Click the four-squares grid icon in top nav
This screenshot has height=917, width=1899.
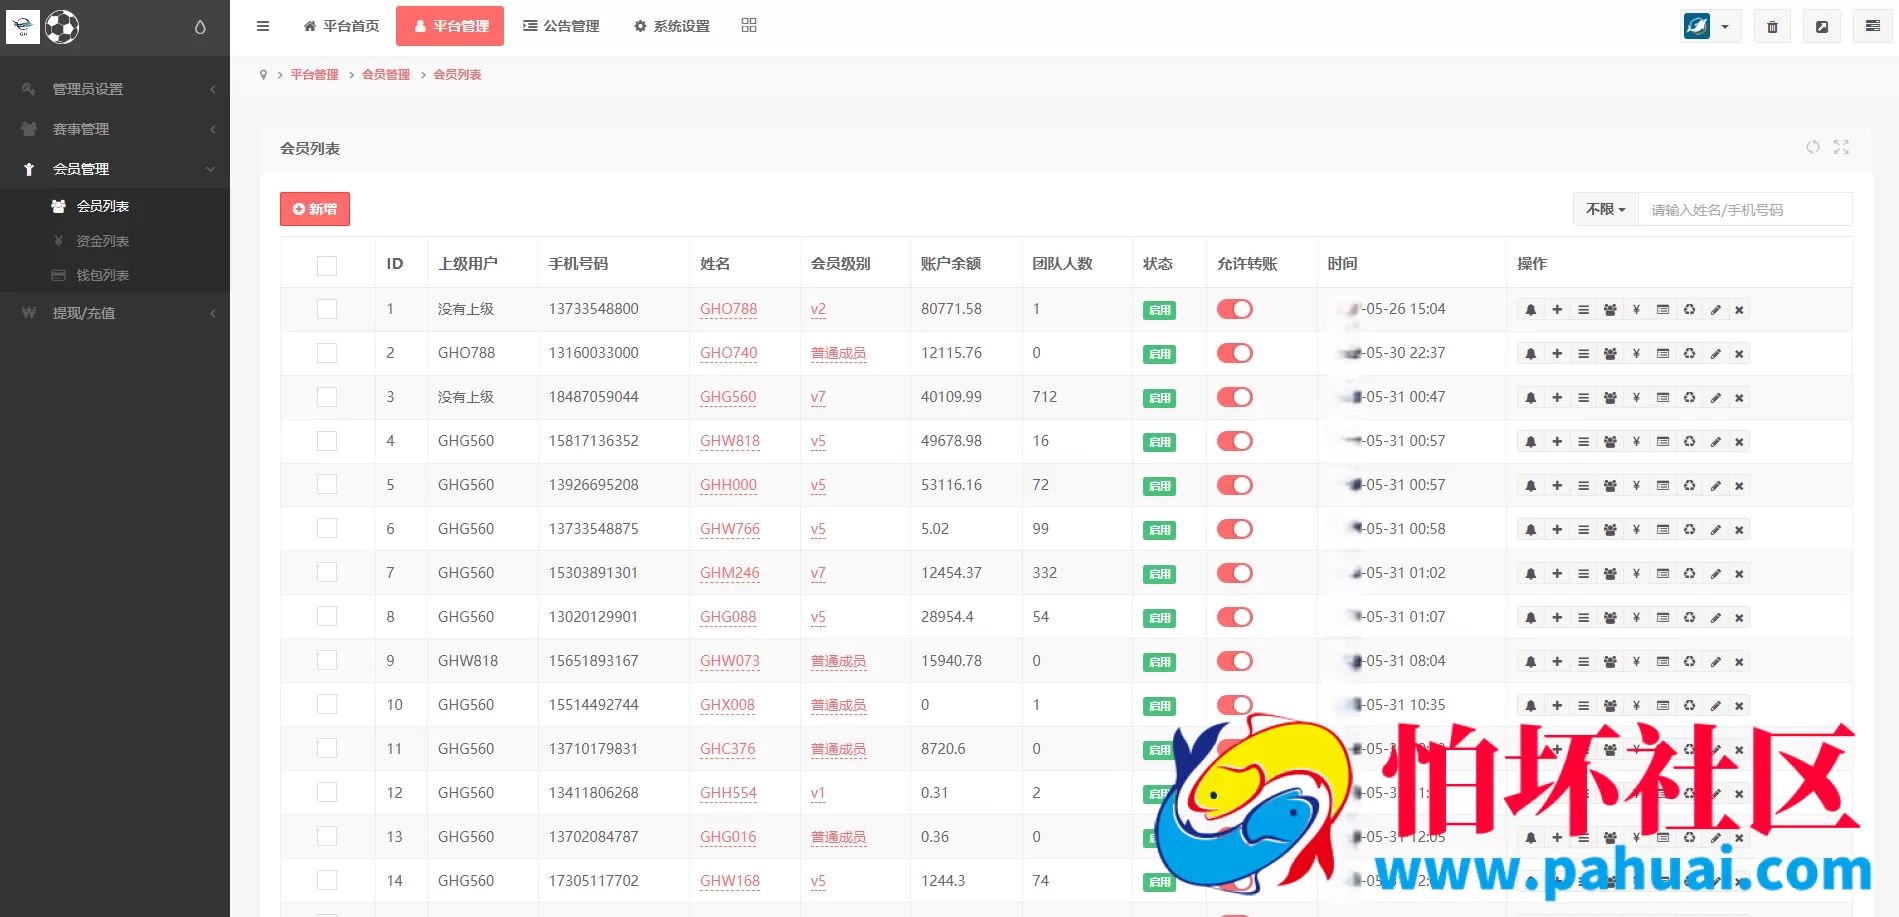pyautogui.click(x=749, y=26)
